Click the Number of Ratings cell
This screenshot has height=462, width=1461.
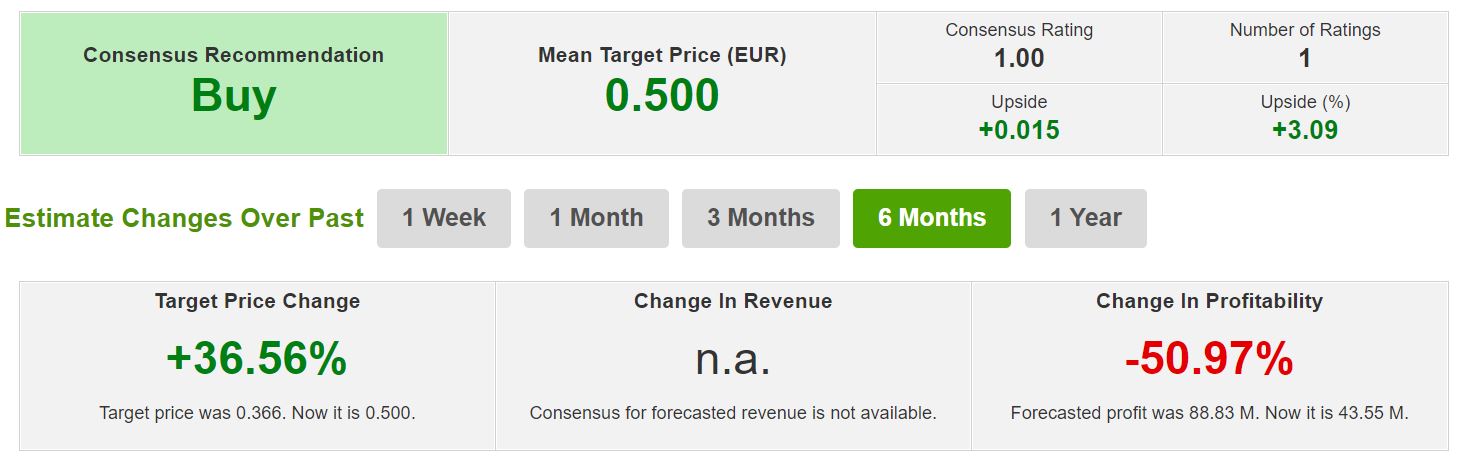(1304, 48)
